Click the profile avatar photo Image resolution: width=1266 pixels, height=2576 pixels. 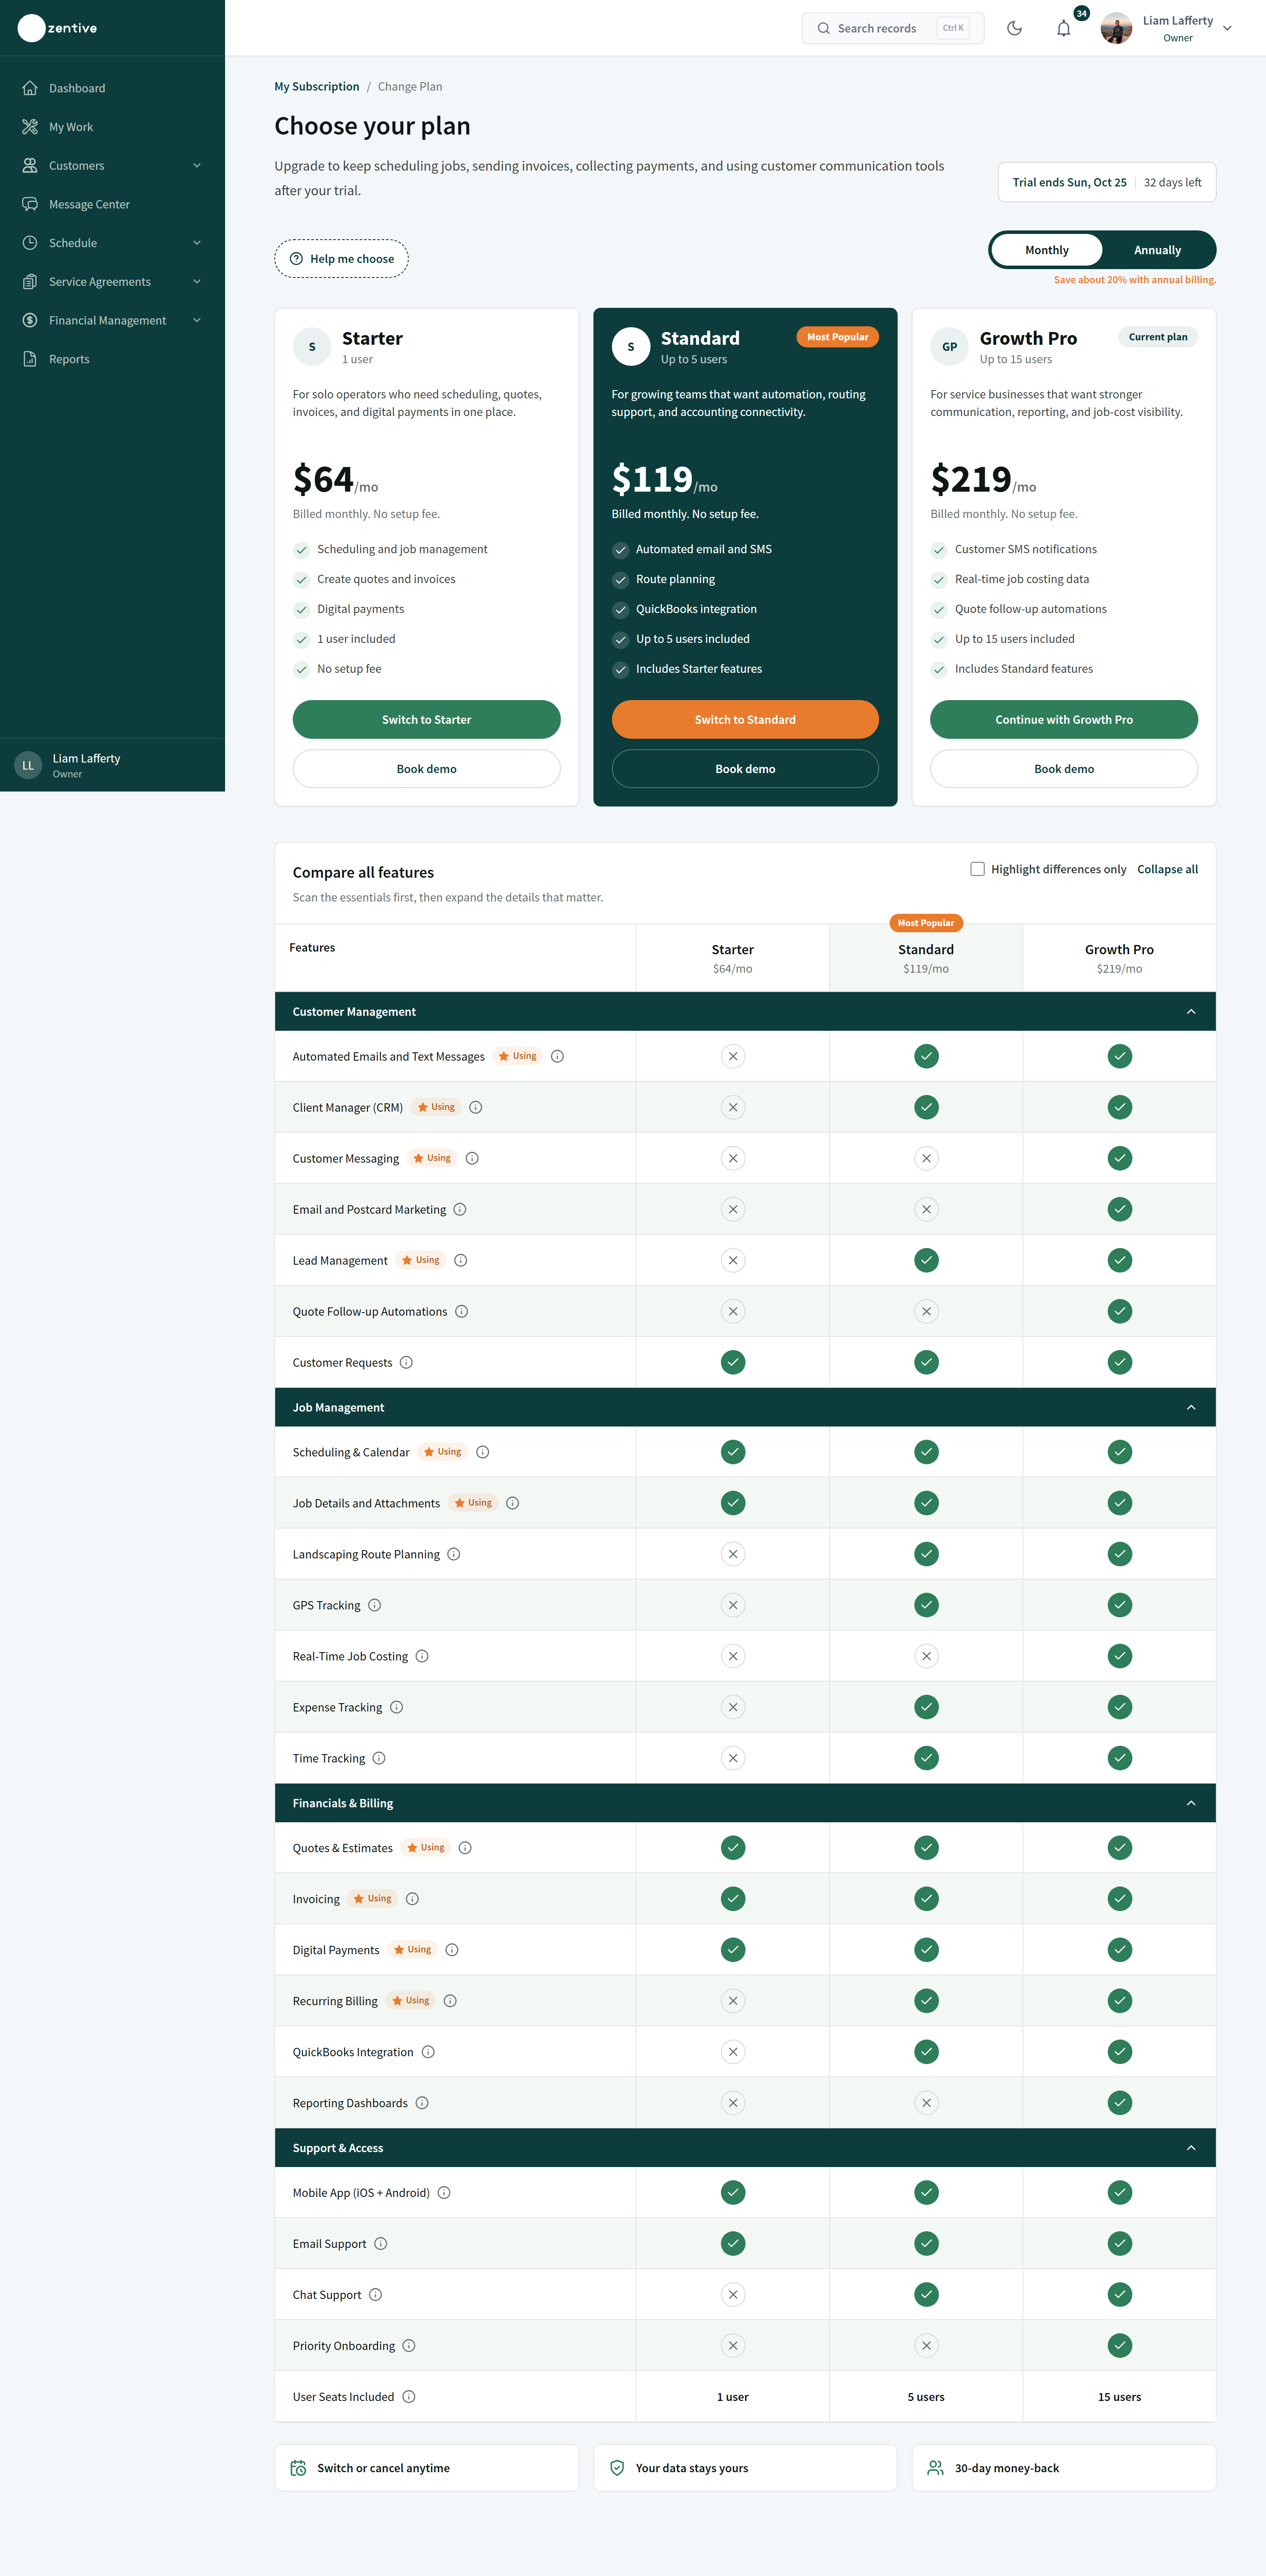pos(1116,28)
